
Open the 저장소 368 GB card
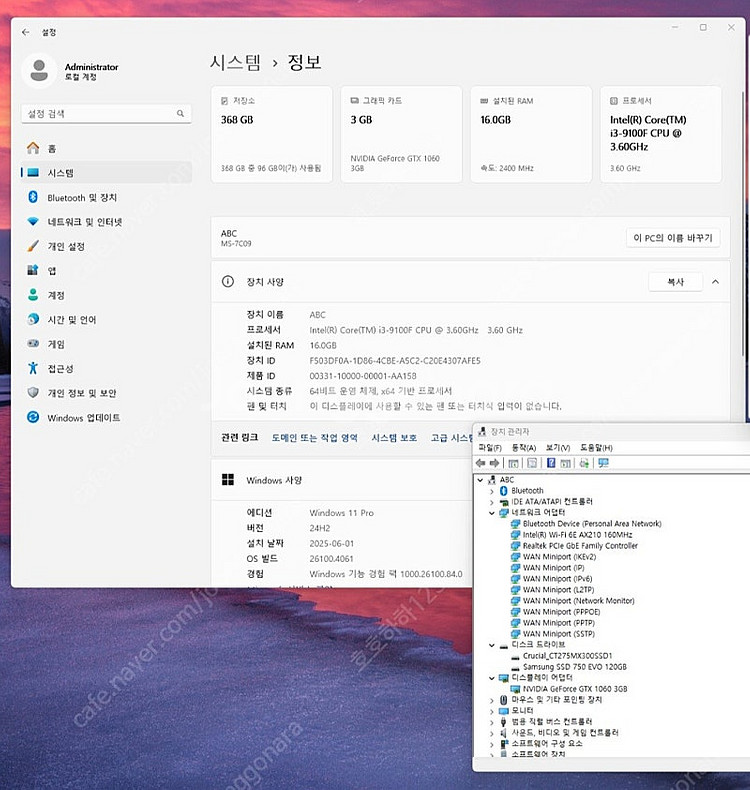click(x=271, y=134)
